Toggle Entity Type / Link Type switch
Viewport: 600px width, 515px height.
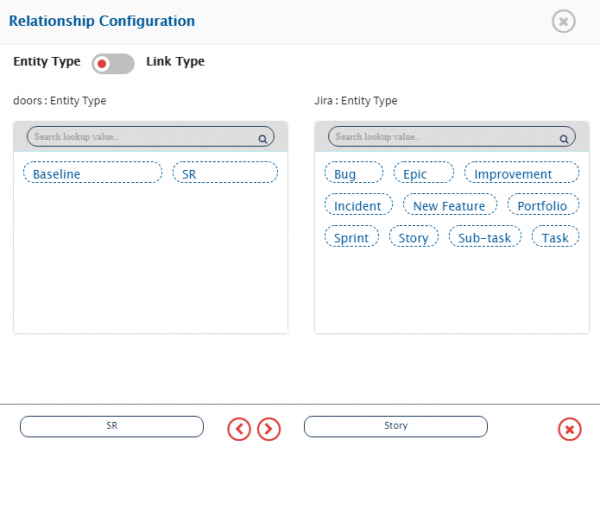coord(112,63)
